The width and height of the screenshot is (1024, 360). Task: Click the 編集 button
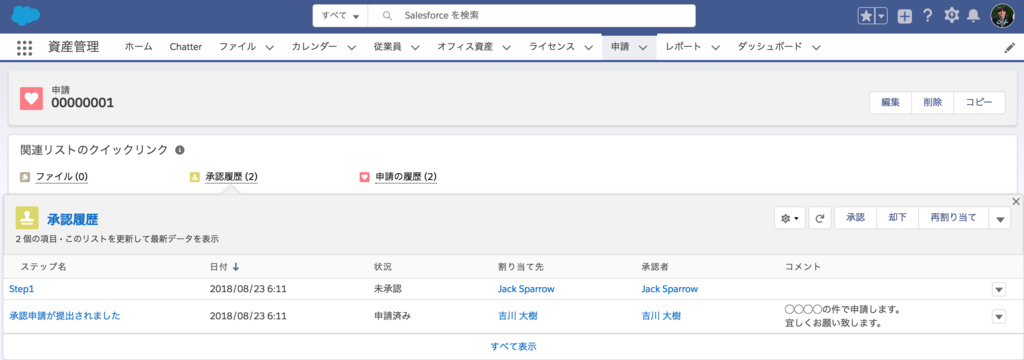[891, 103]
